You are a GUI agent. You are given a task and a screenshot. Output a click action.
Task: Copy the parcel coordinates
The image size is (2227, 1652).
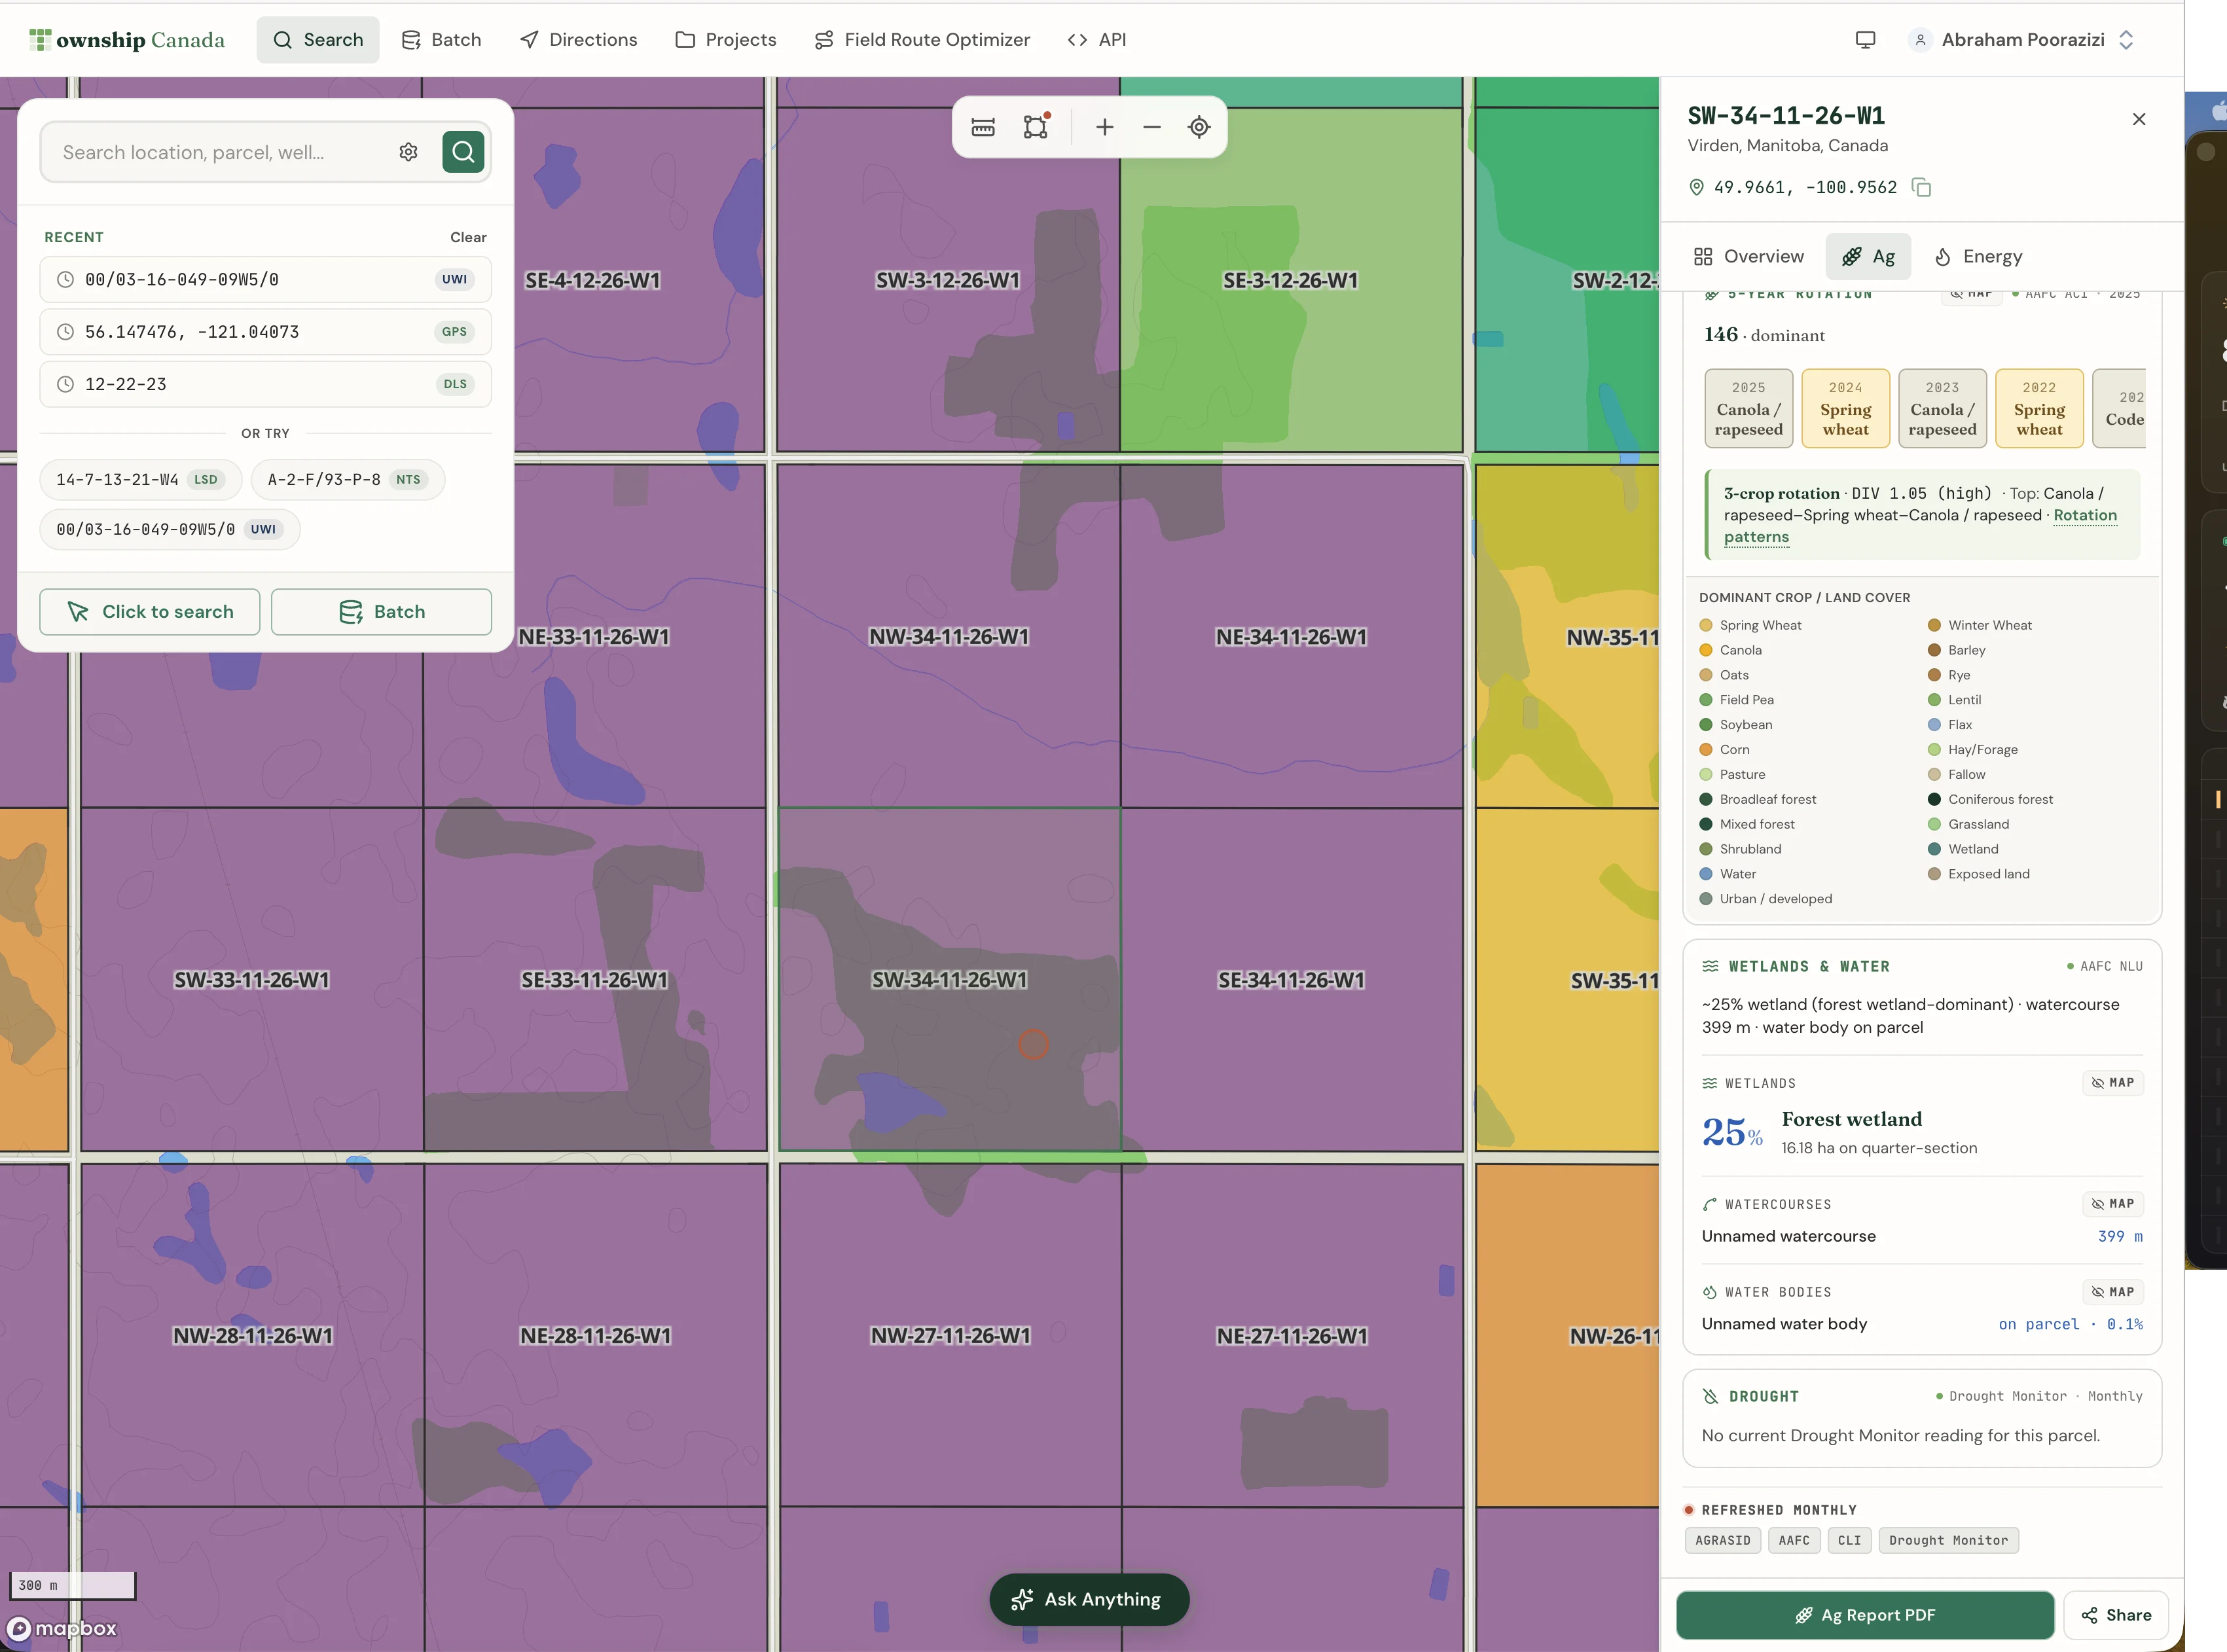click(1921, 187)
